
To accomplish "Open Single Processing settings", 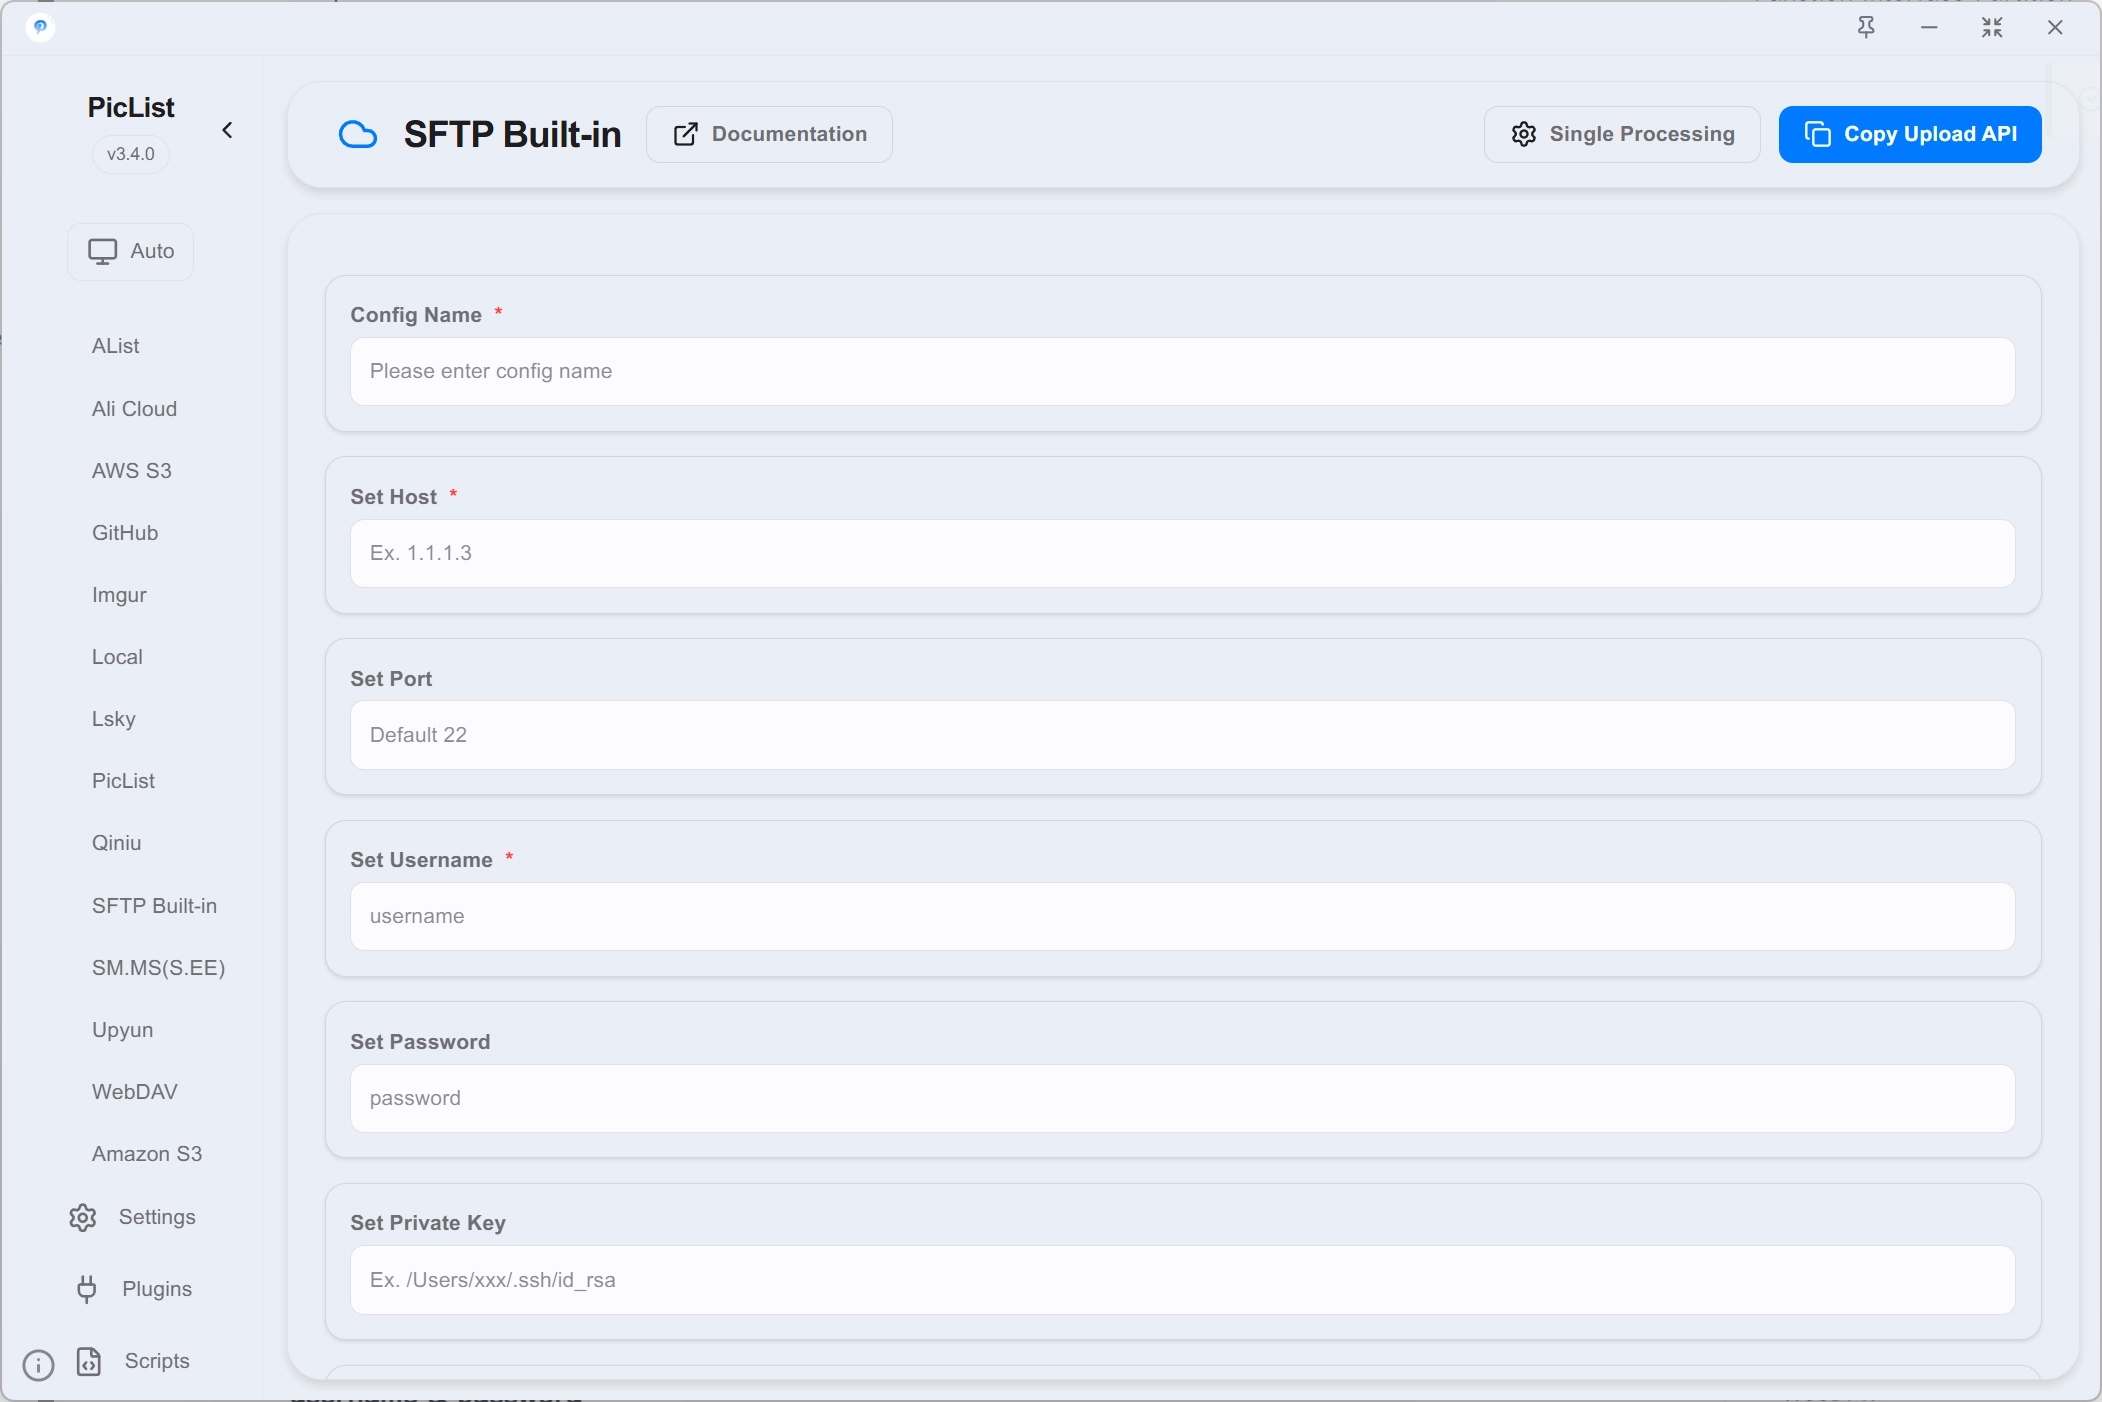I will tap(1622, 134).
